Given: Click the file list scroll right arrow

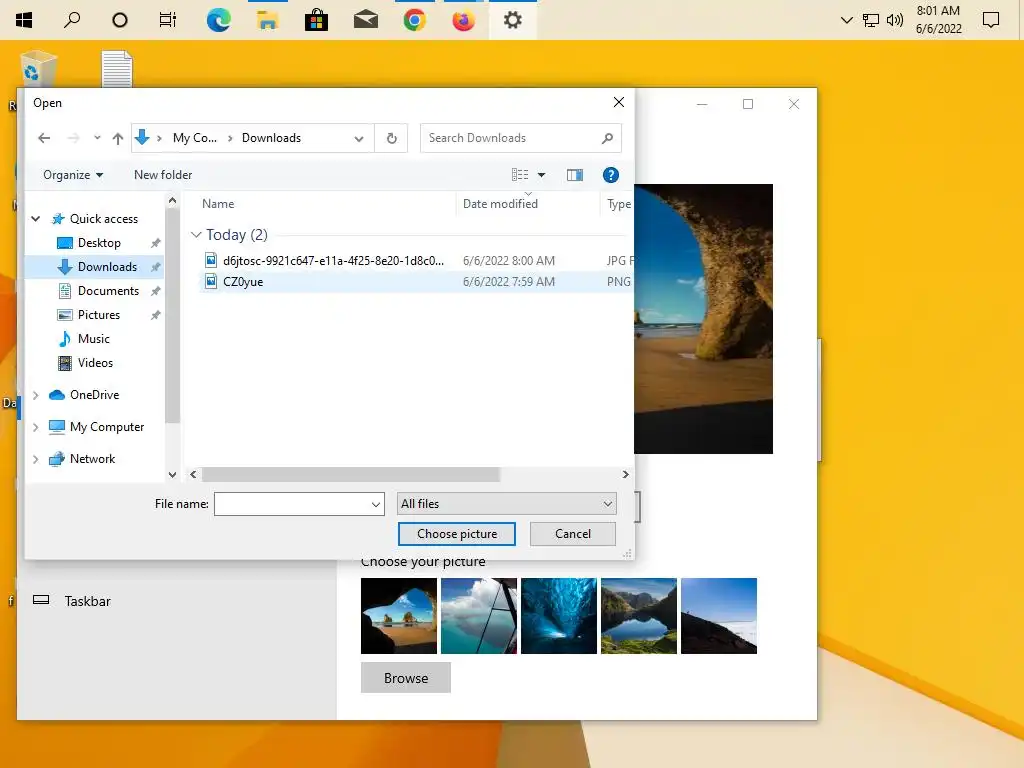Looking at the screenshot, I should [x=626, y=474].
